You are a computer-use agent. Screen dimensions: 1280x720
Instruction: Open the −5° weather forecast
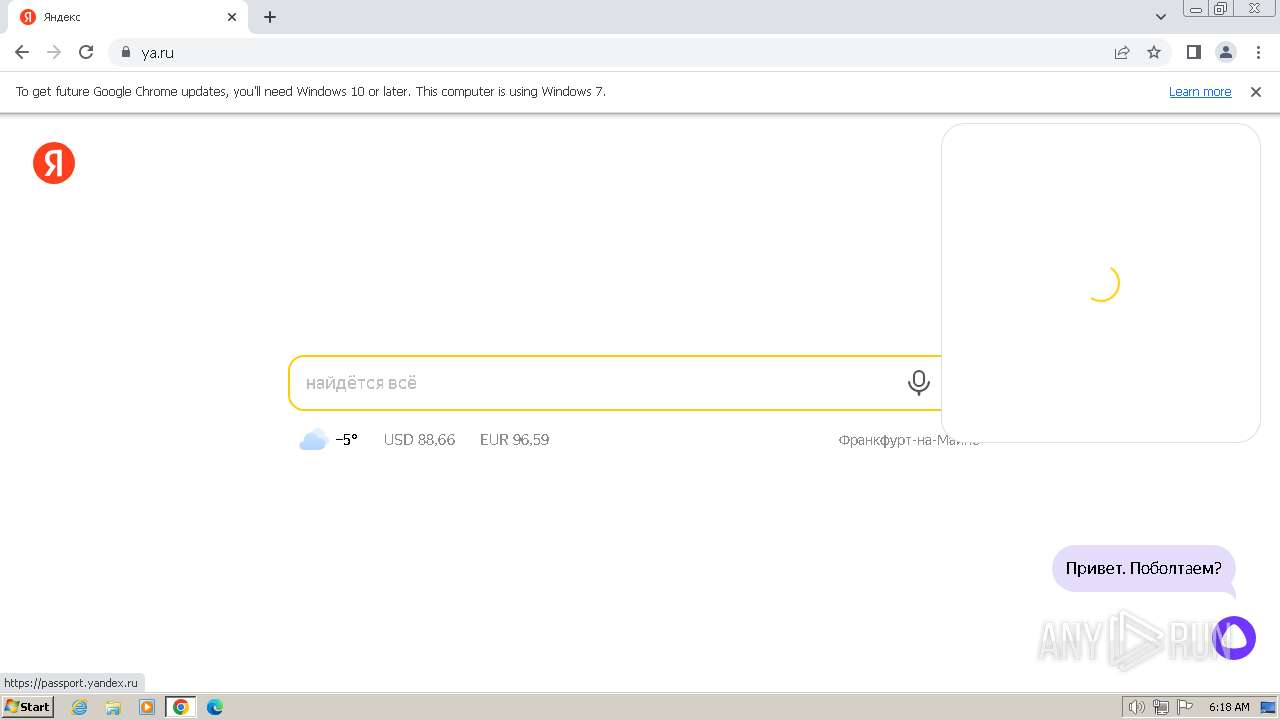[x=346, y=440]
